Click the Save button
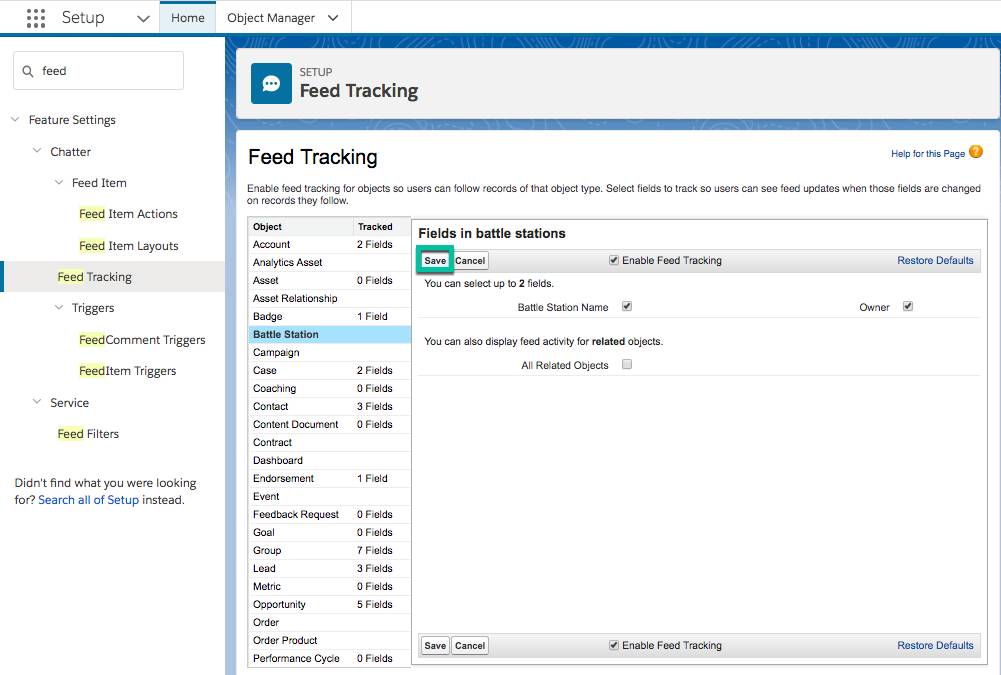 coord(434,260)
